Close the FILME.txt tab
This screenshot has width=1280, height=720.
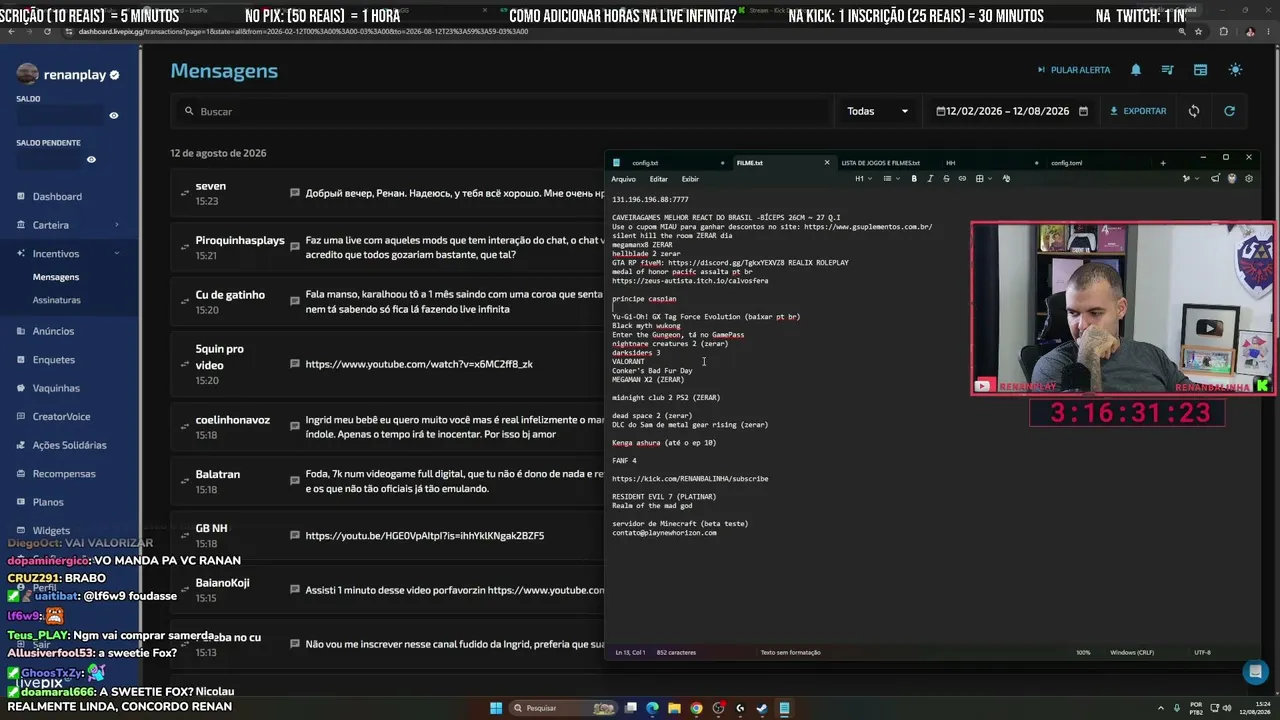tap(827, 163)
